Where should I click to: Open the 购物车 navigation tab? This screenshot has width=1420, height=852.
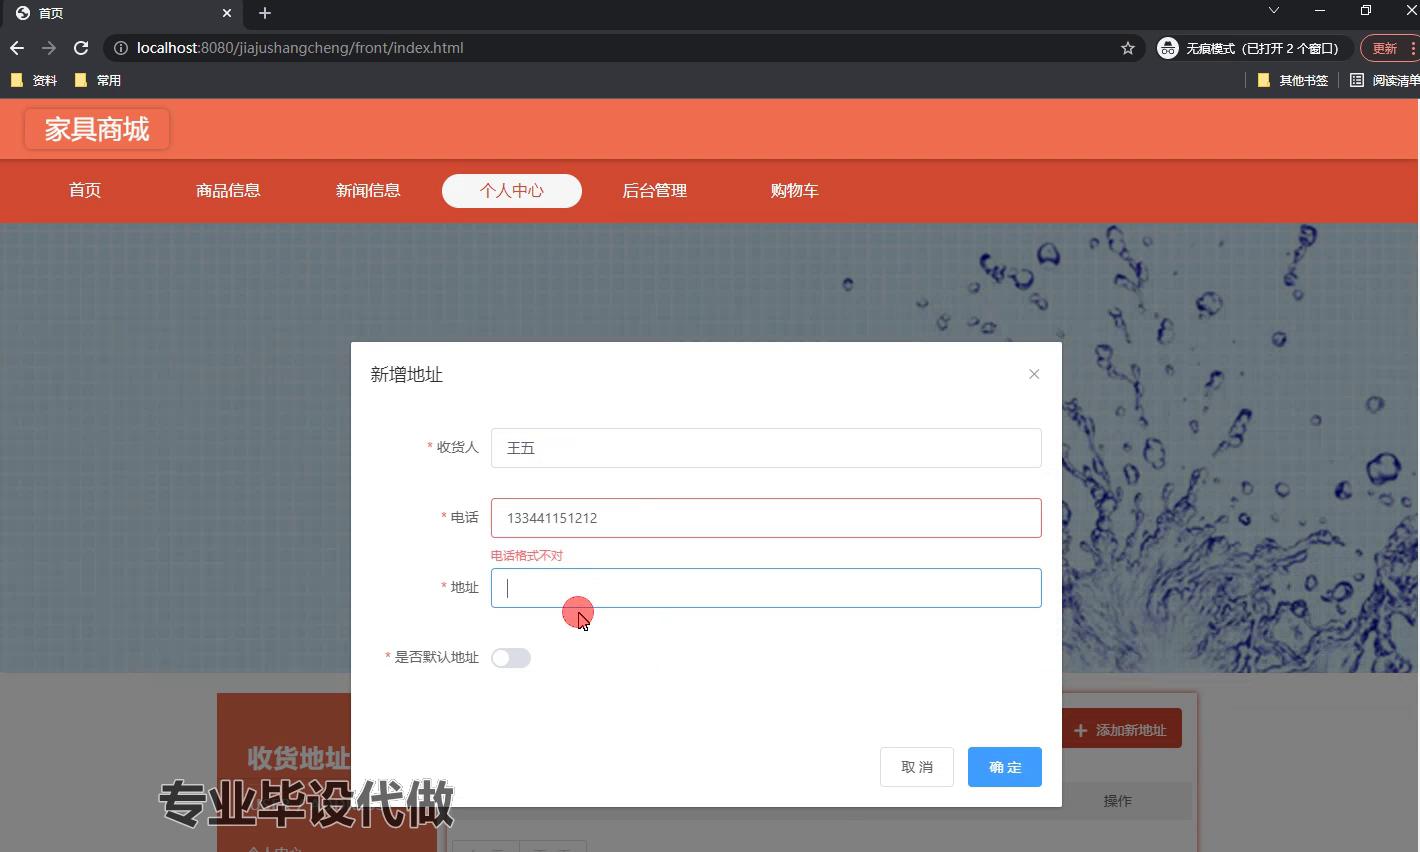point(794,191)
